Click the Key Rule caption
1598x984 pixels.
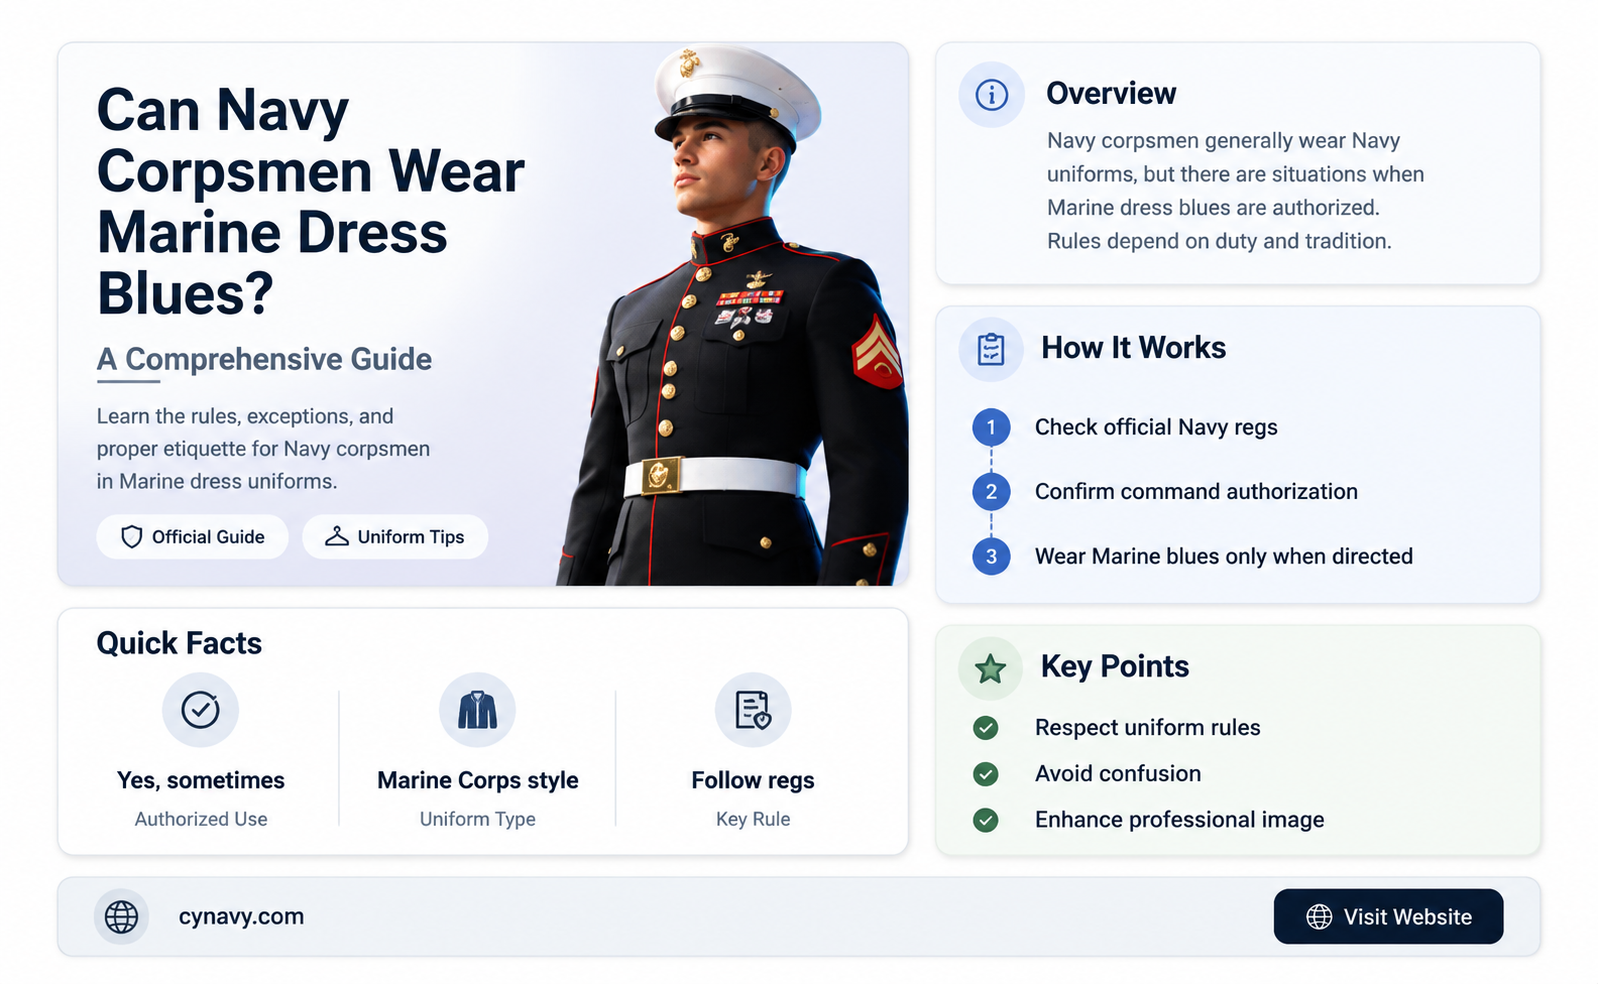pos(753,819)
